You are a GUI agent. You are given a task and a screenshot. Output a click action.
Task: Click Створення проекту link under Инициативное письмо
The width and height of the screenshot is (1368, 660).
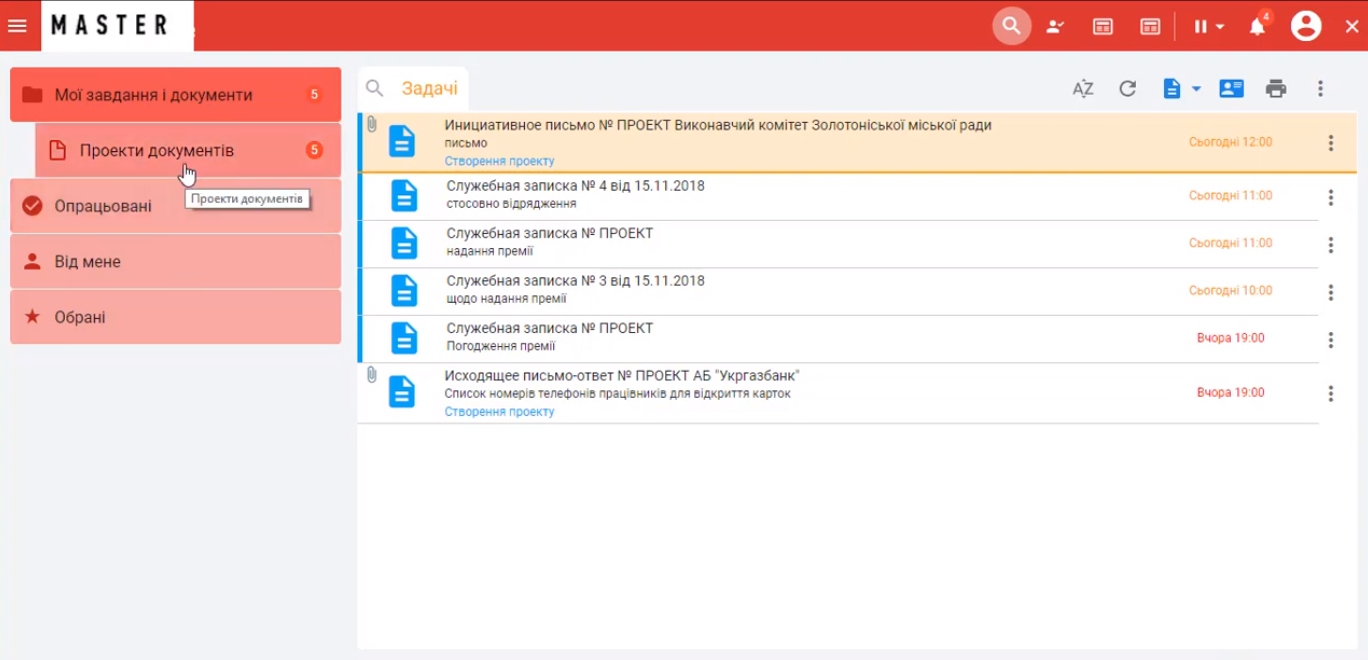499,161
